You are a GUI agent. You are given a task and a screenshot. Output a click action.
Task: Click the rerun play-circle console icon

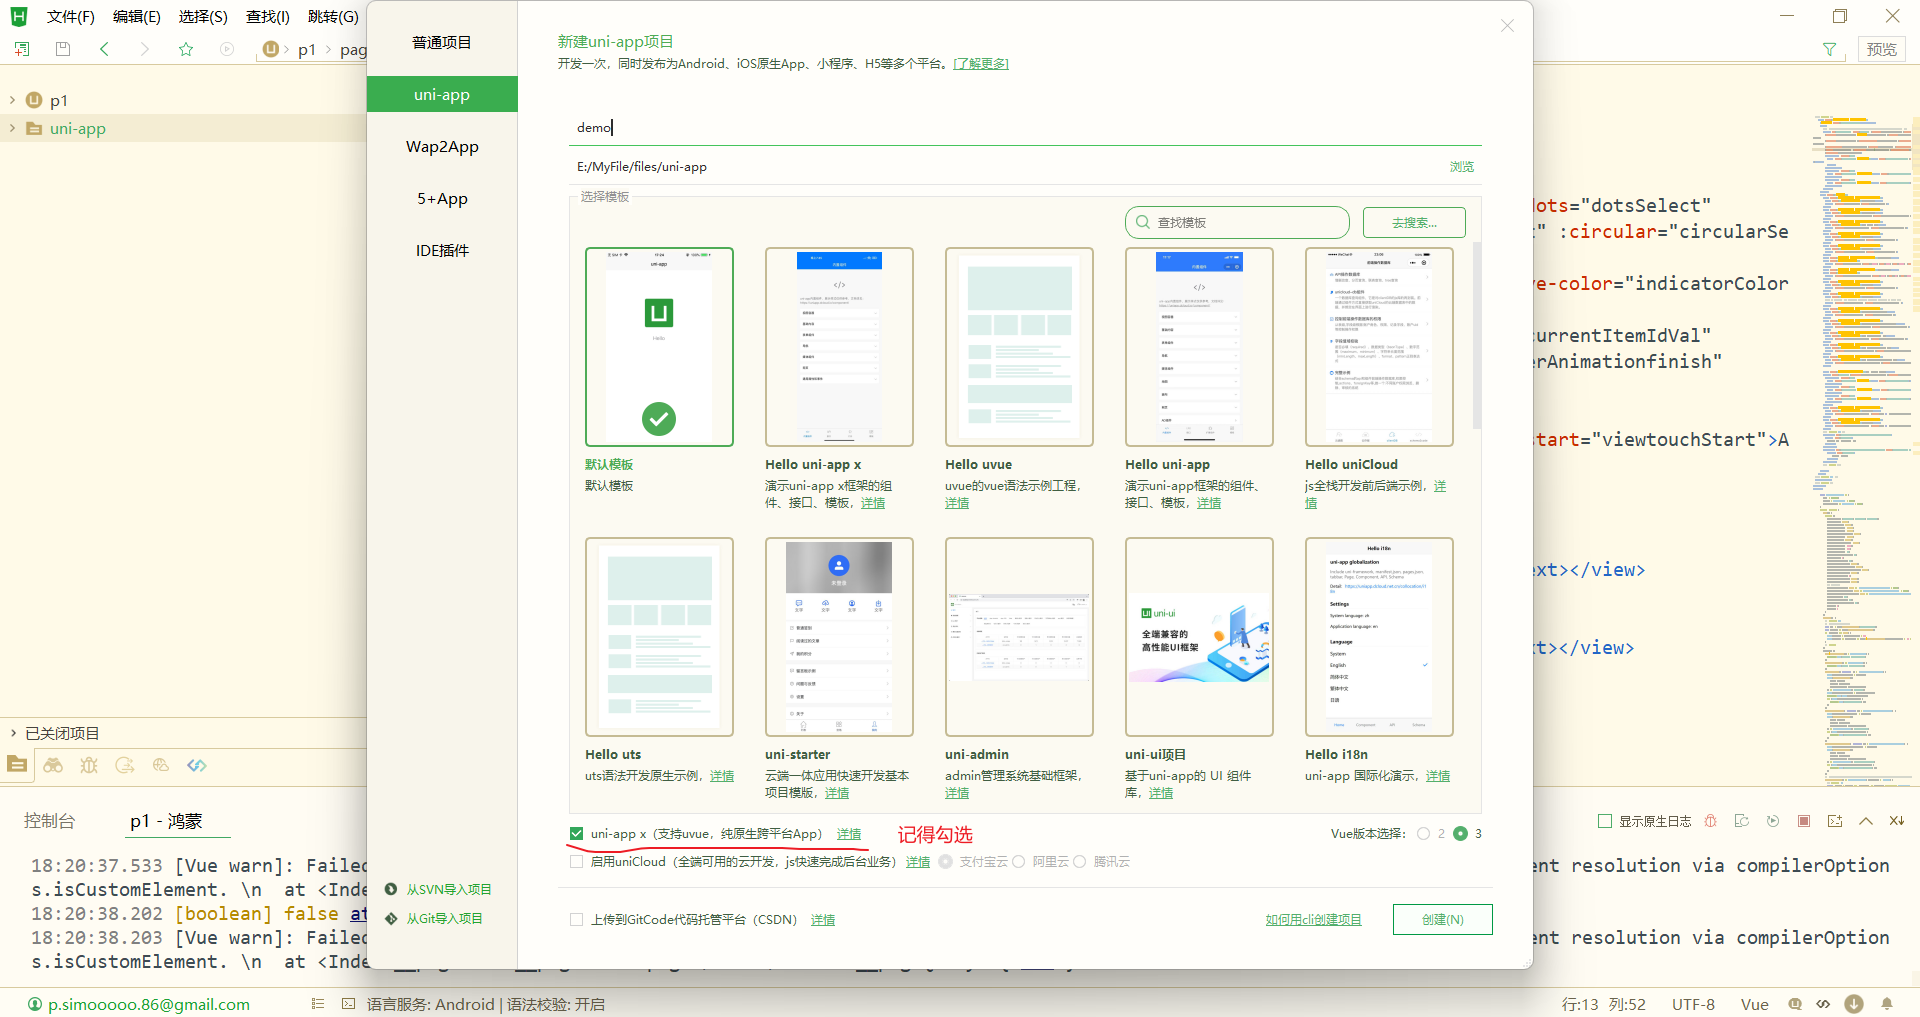point(1773,821)
